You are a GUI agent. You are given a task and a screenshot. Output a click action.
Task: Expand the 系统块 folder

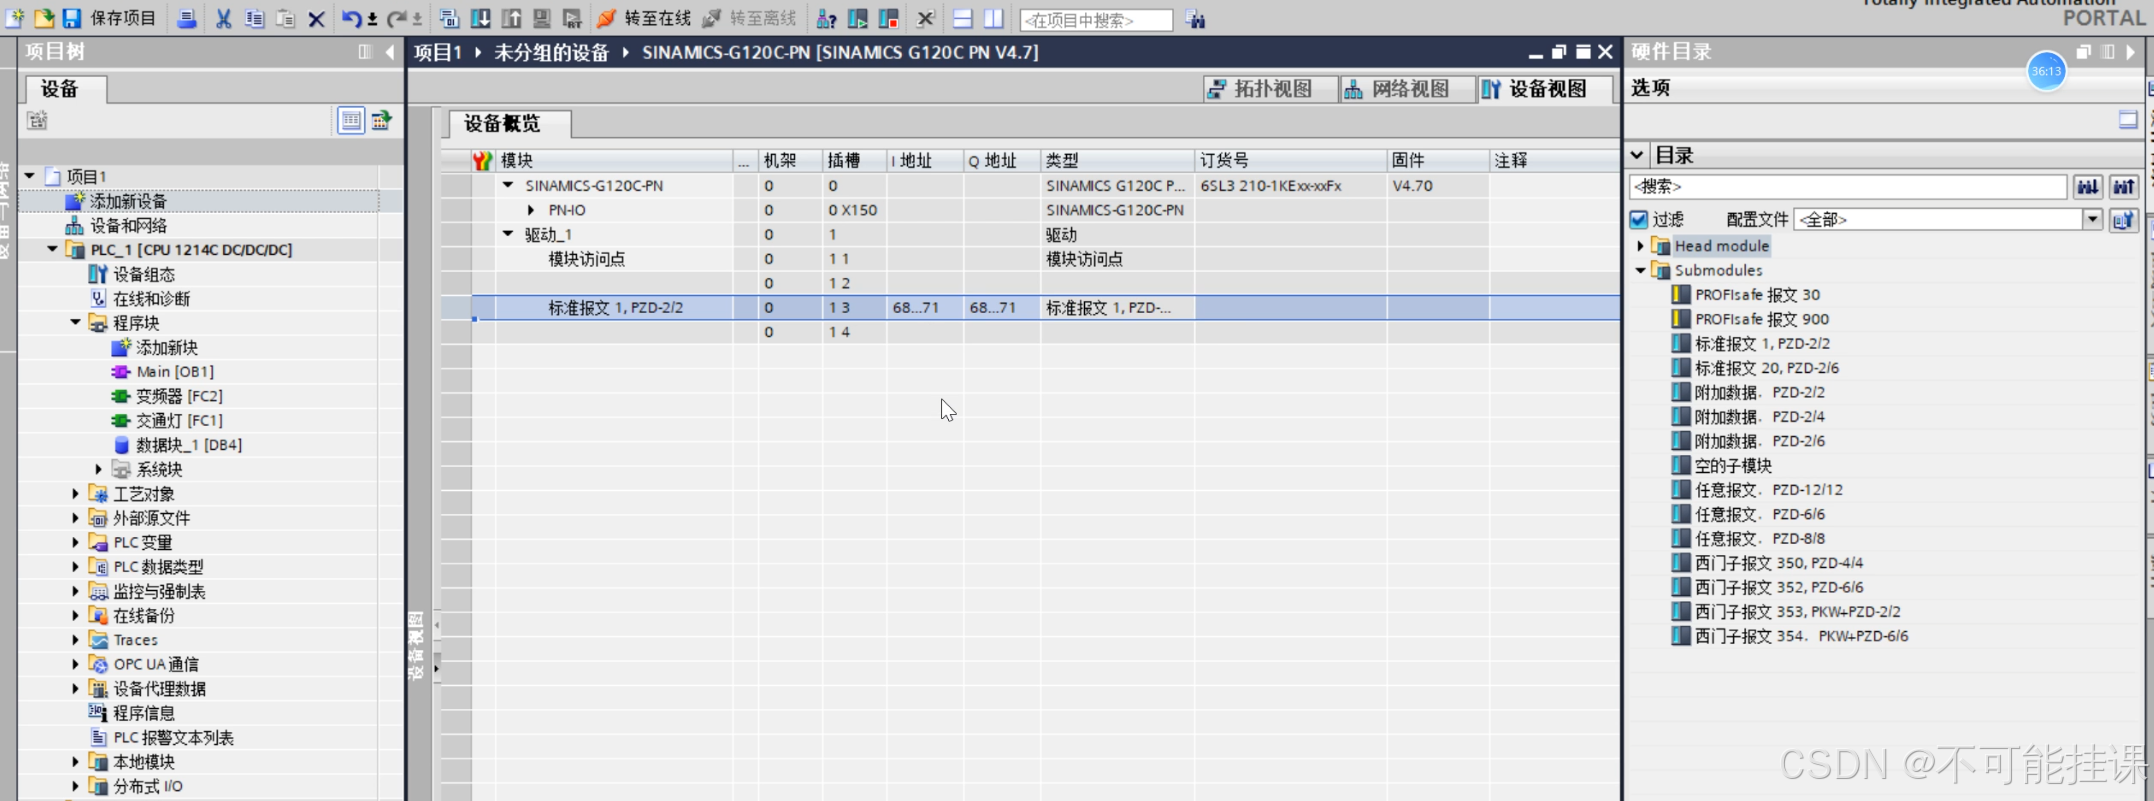[98, 469]
